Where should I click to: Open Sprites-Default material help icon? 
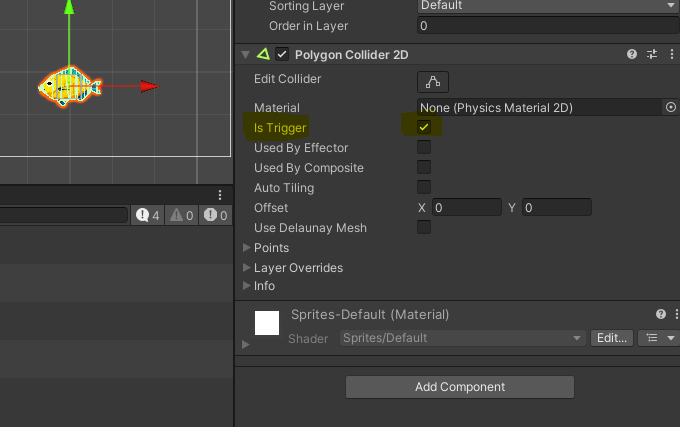[660, 314]
